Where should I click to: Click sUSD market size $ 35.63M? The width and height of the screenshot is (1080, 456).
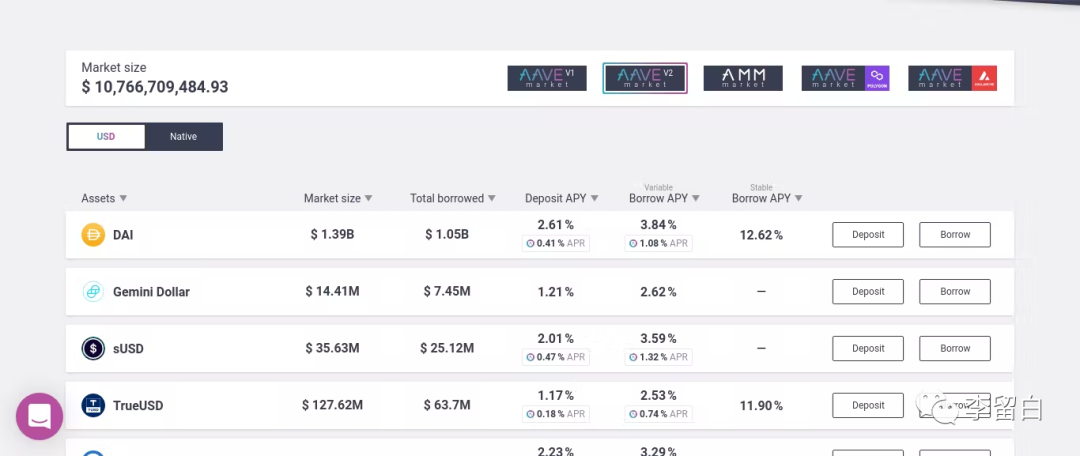[333, 349]
